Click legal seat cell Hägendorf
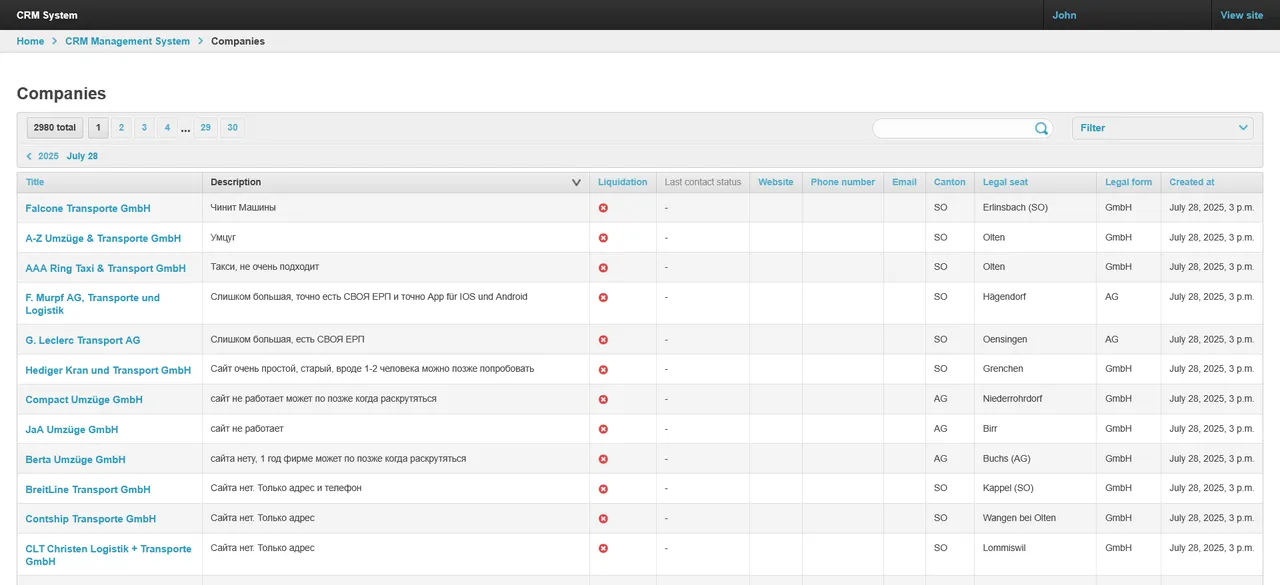 point(1004,297)
